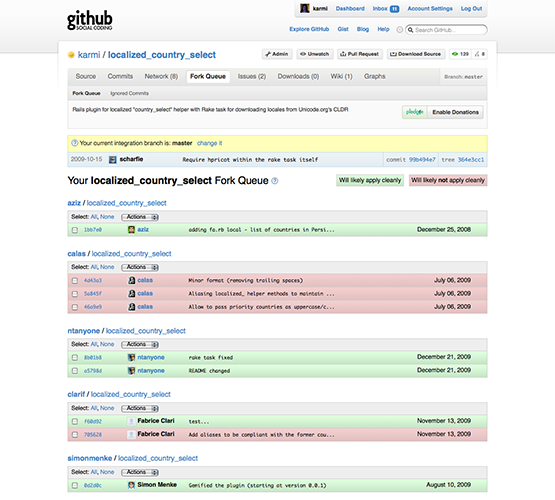The image size is (555, 500).
Task: Click the Unwatch button
Action: (x=315, y=54)
